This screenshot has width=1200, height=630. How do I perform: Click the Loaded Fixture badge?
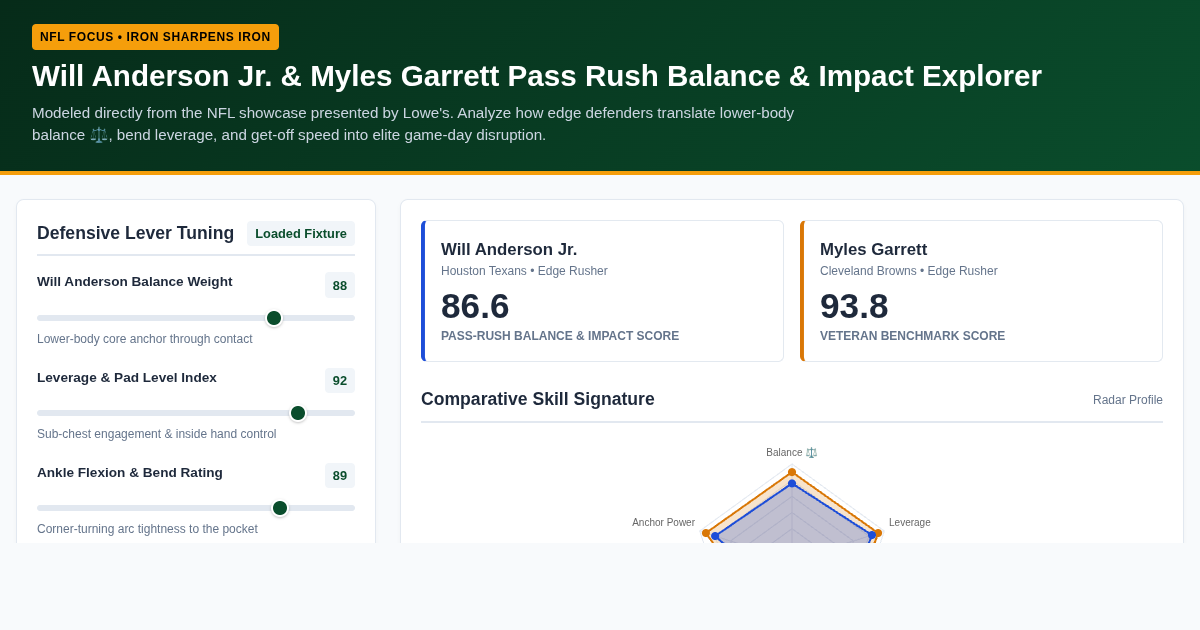(x=301, y=233)
